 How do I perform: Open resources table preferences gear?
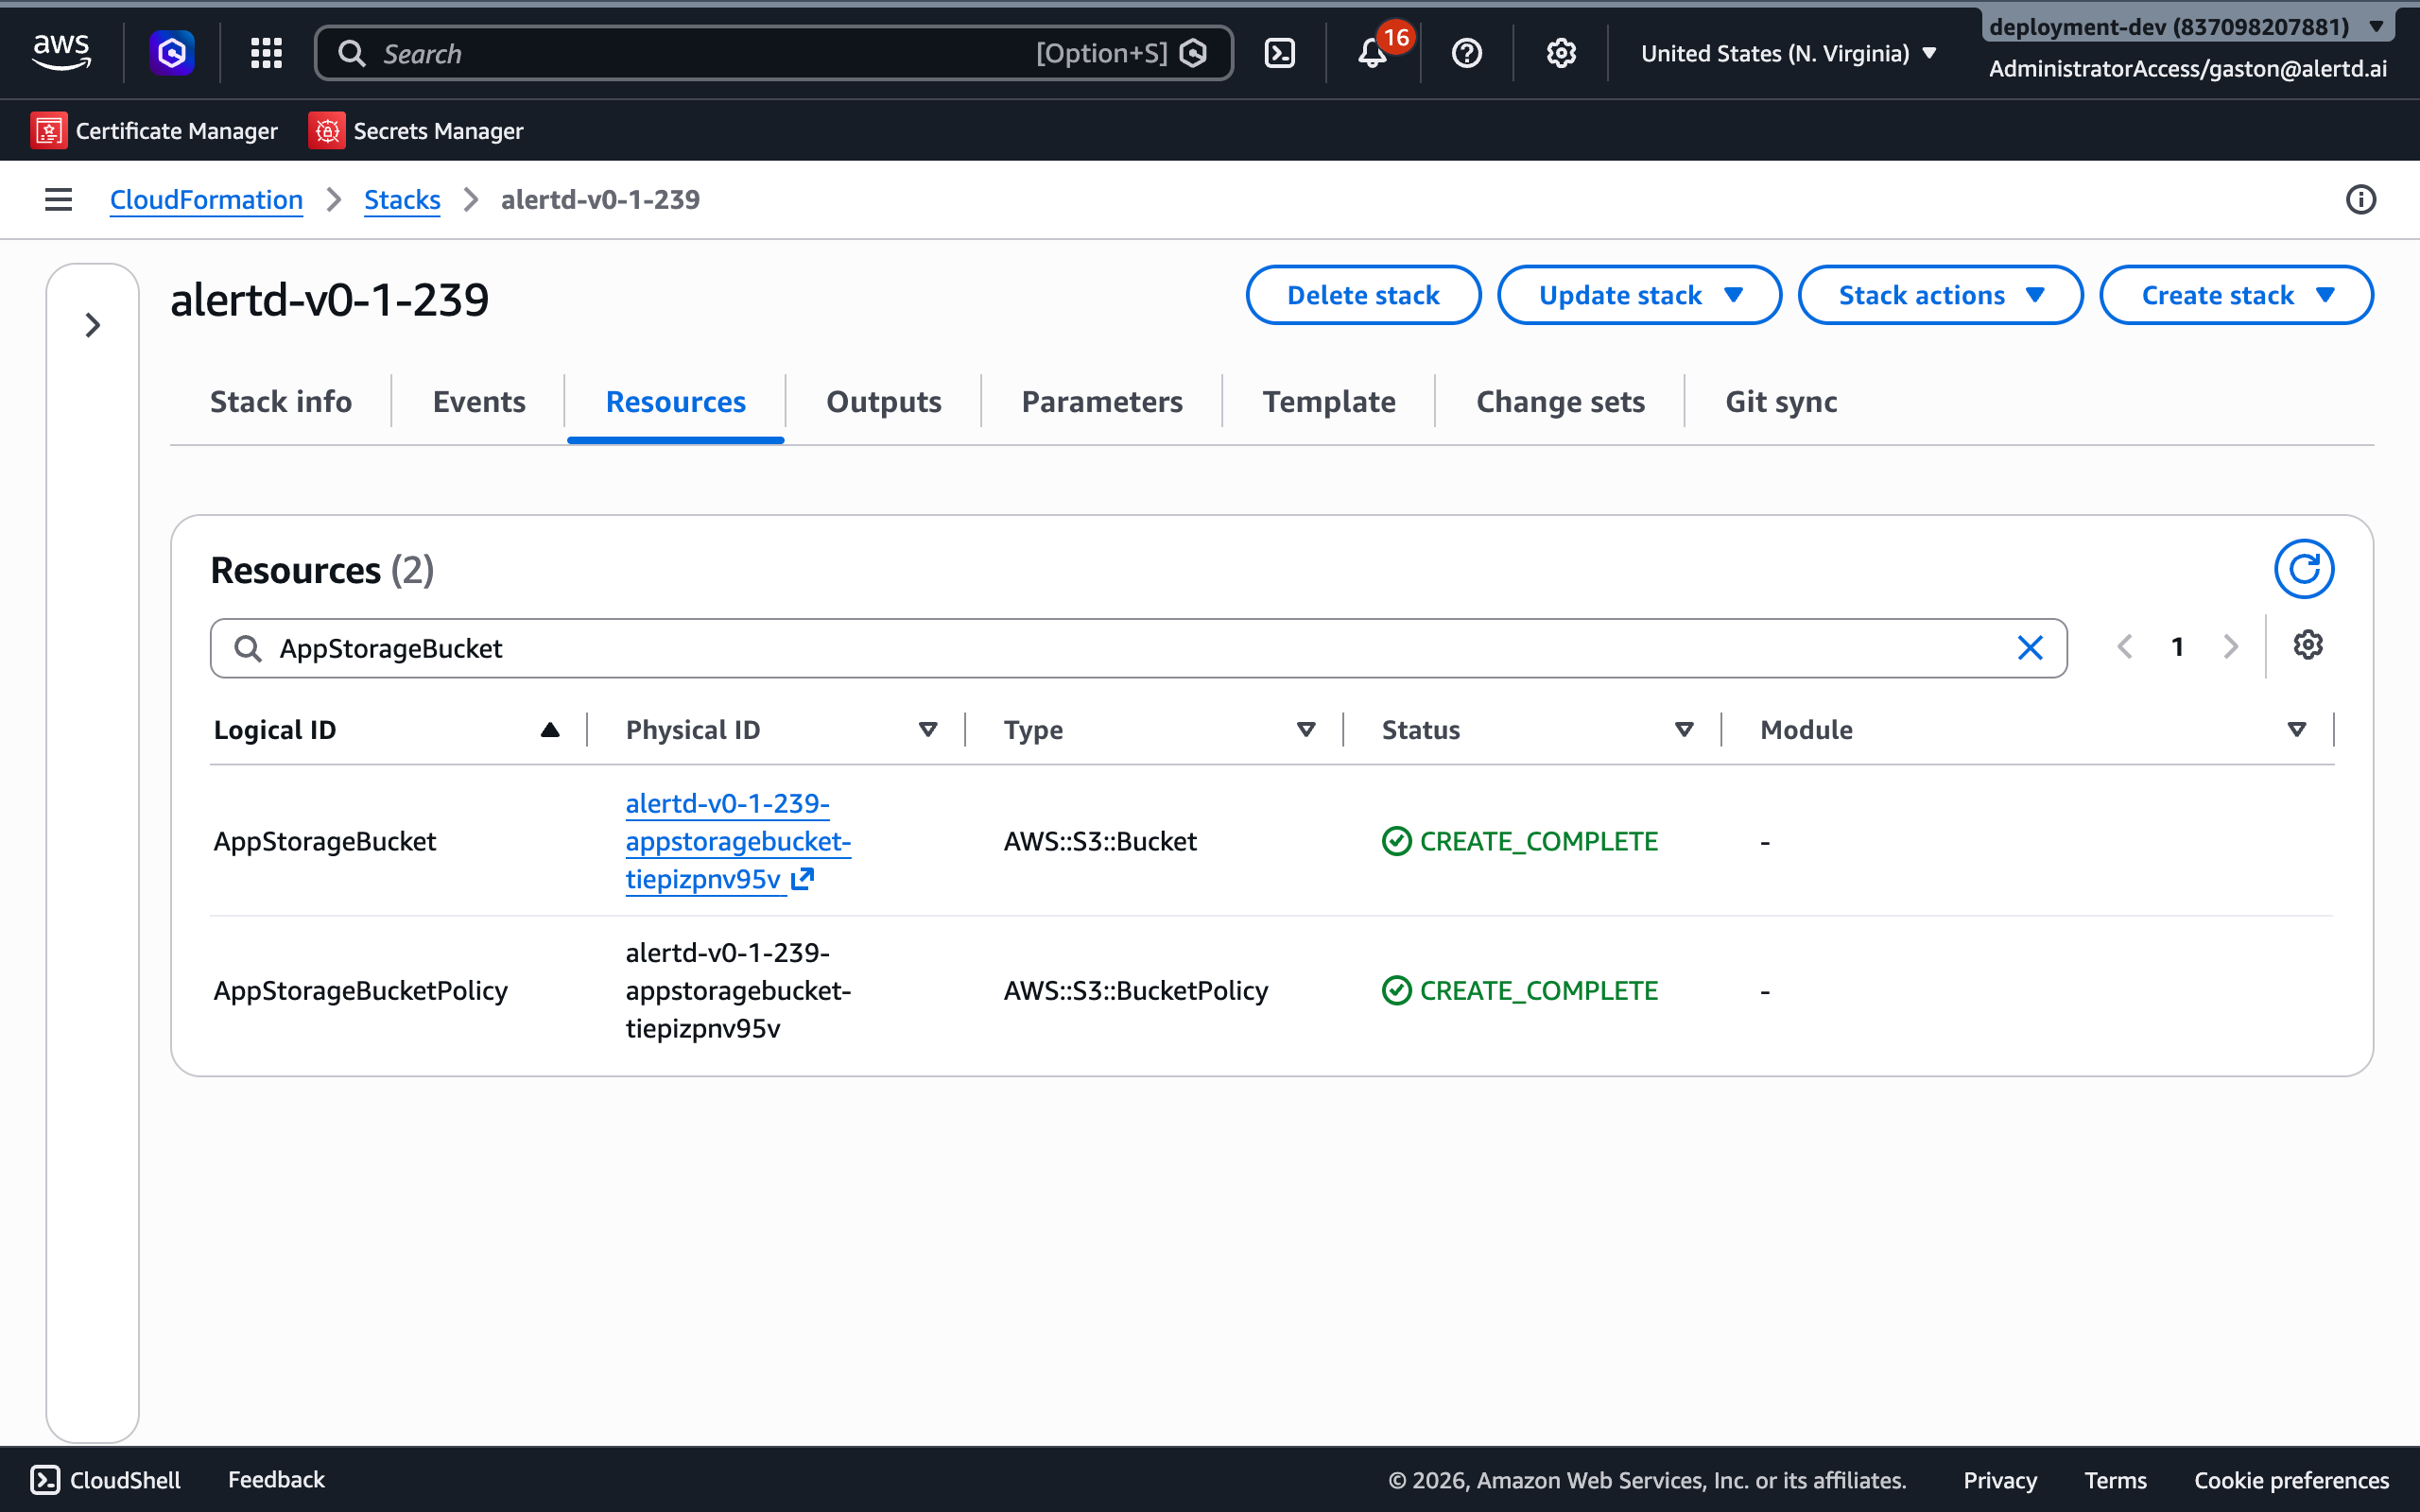click(2308, 645)
